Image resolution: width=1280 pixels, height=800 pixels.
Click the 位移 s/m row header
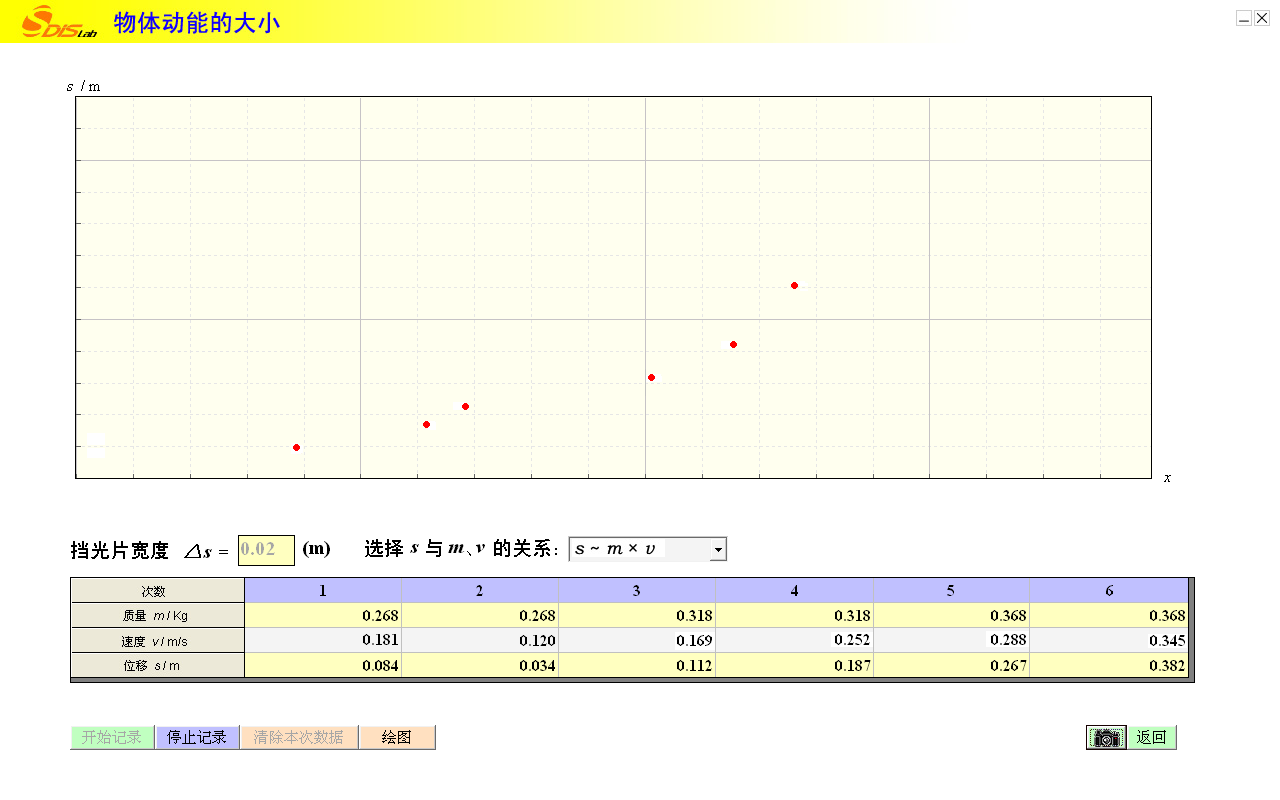[157, 666]
